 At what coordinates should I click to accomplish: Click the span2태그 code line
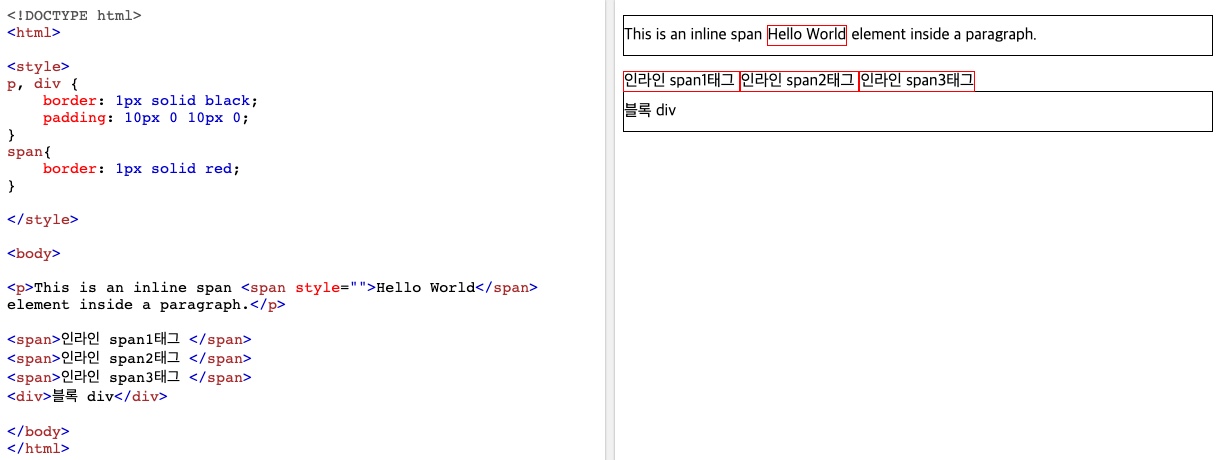tap(129, 358)
